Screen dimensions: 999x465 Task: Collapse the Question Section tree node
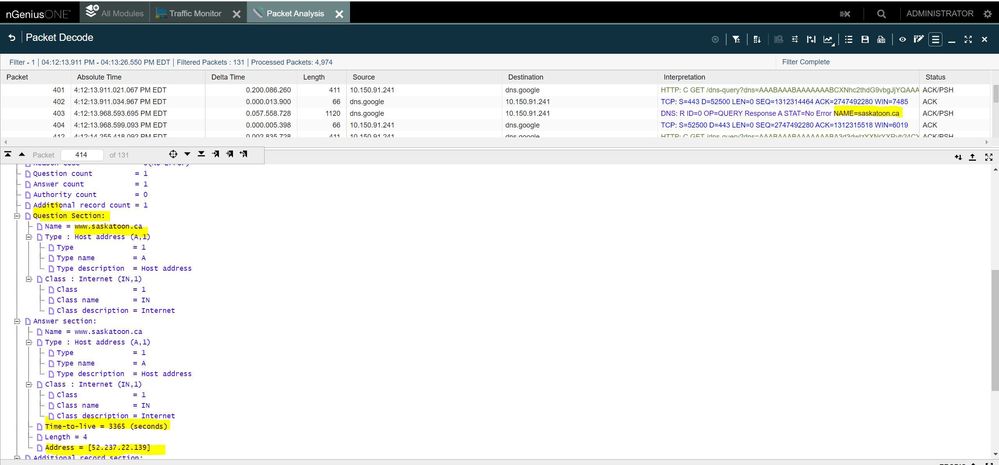pos(17,216)
